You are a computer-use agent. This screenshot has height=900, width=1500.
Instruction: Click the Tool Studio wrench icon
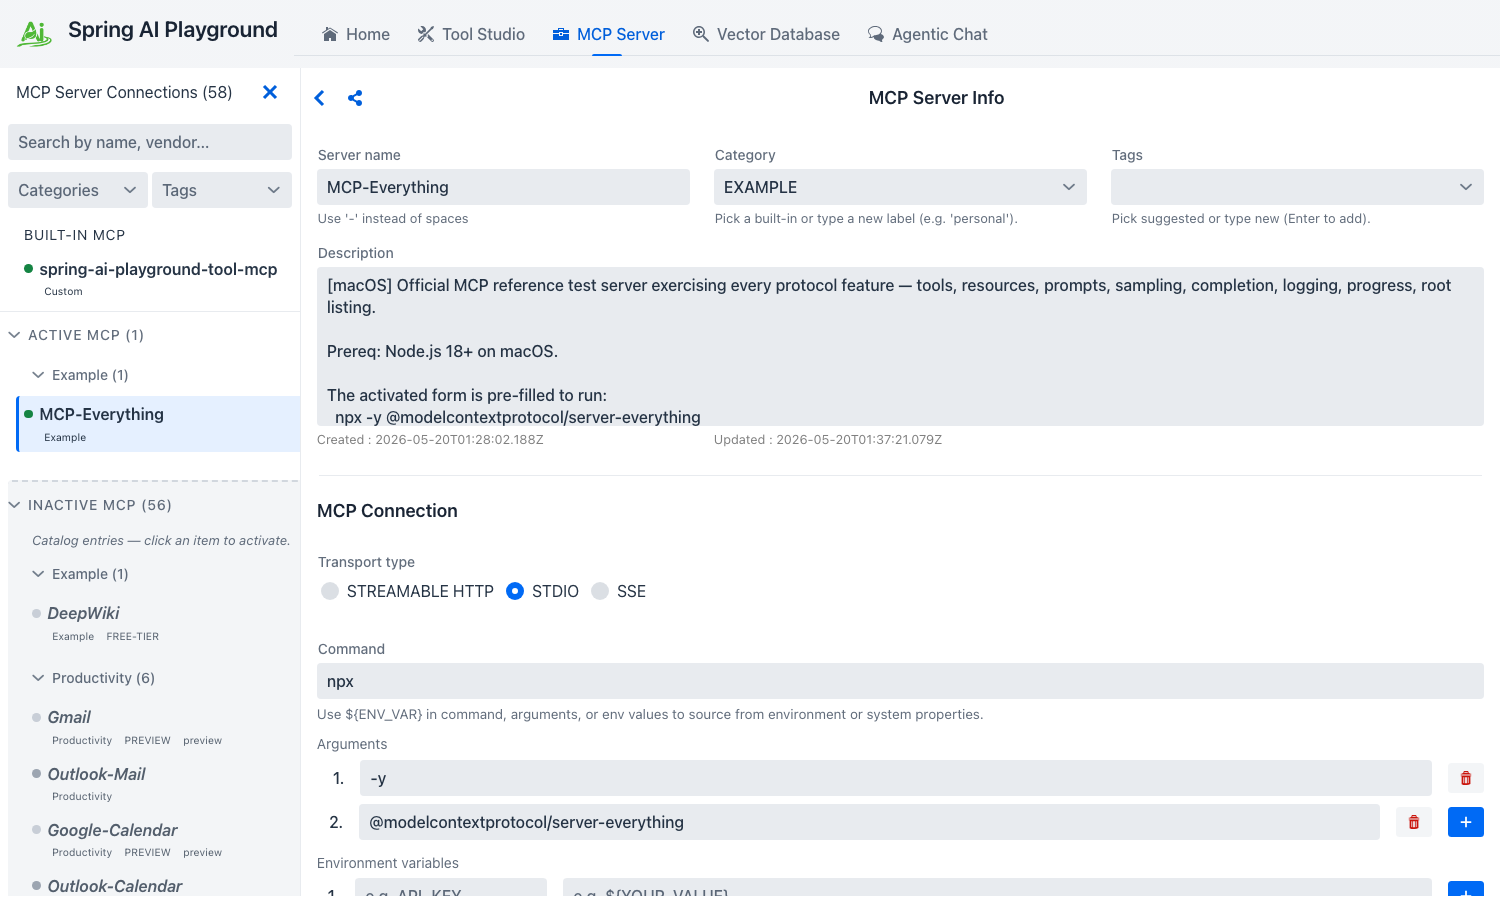point(426,34)
